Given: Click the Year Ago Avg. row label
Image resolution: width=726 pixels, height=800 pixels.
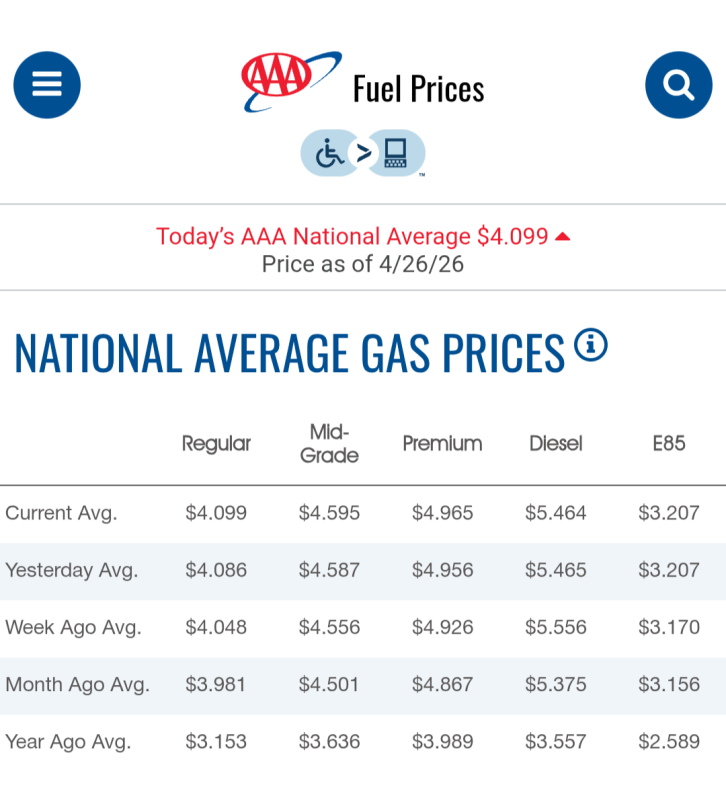Looking at the screenshot, I should [68, 742].
